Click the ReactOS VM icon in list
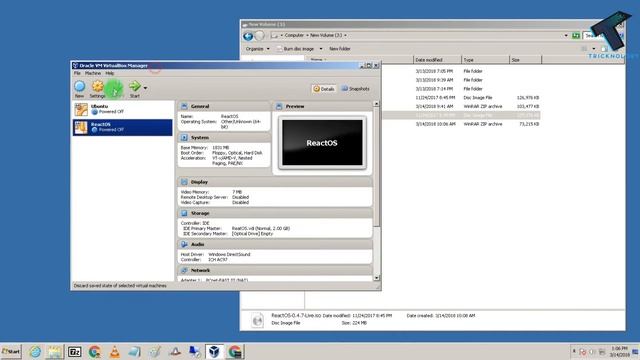 (x=81, y=127)
